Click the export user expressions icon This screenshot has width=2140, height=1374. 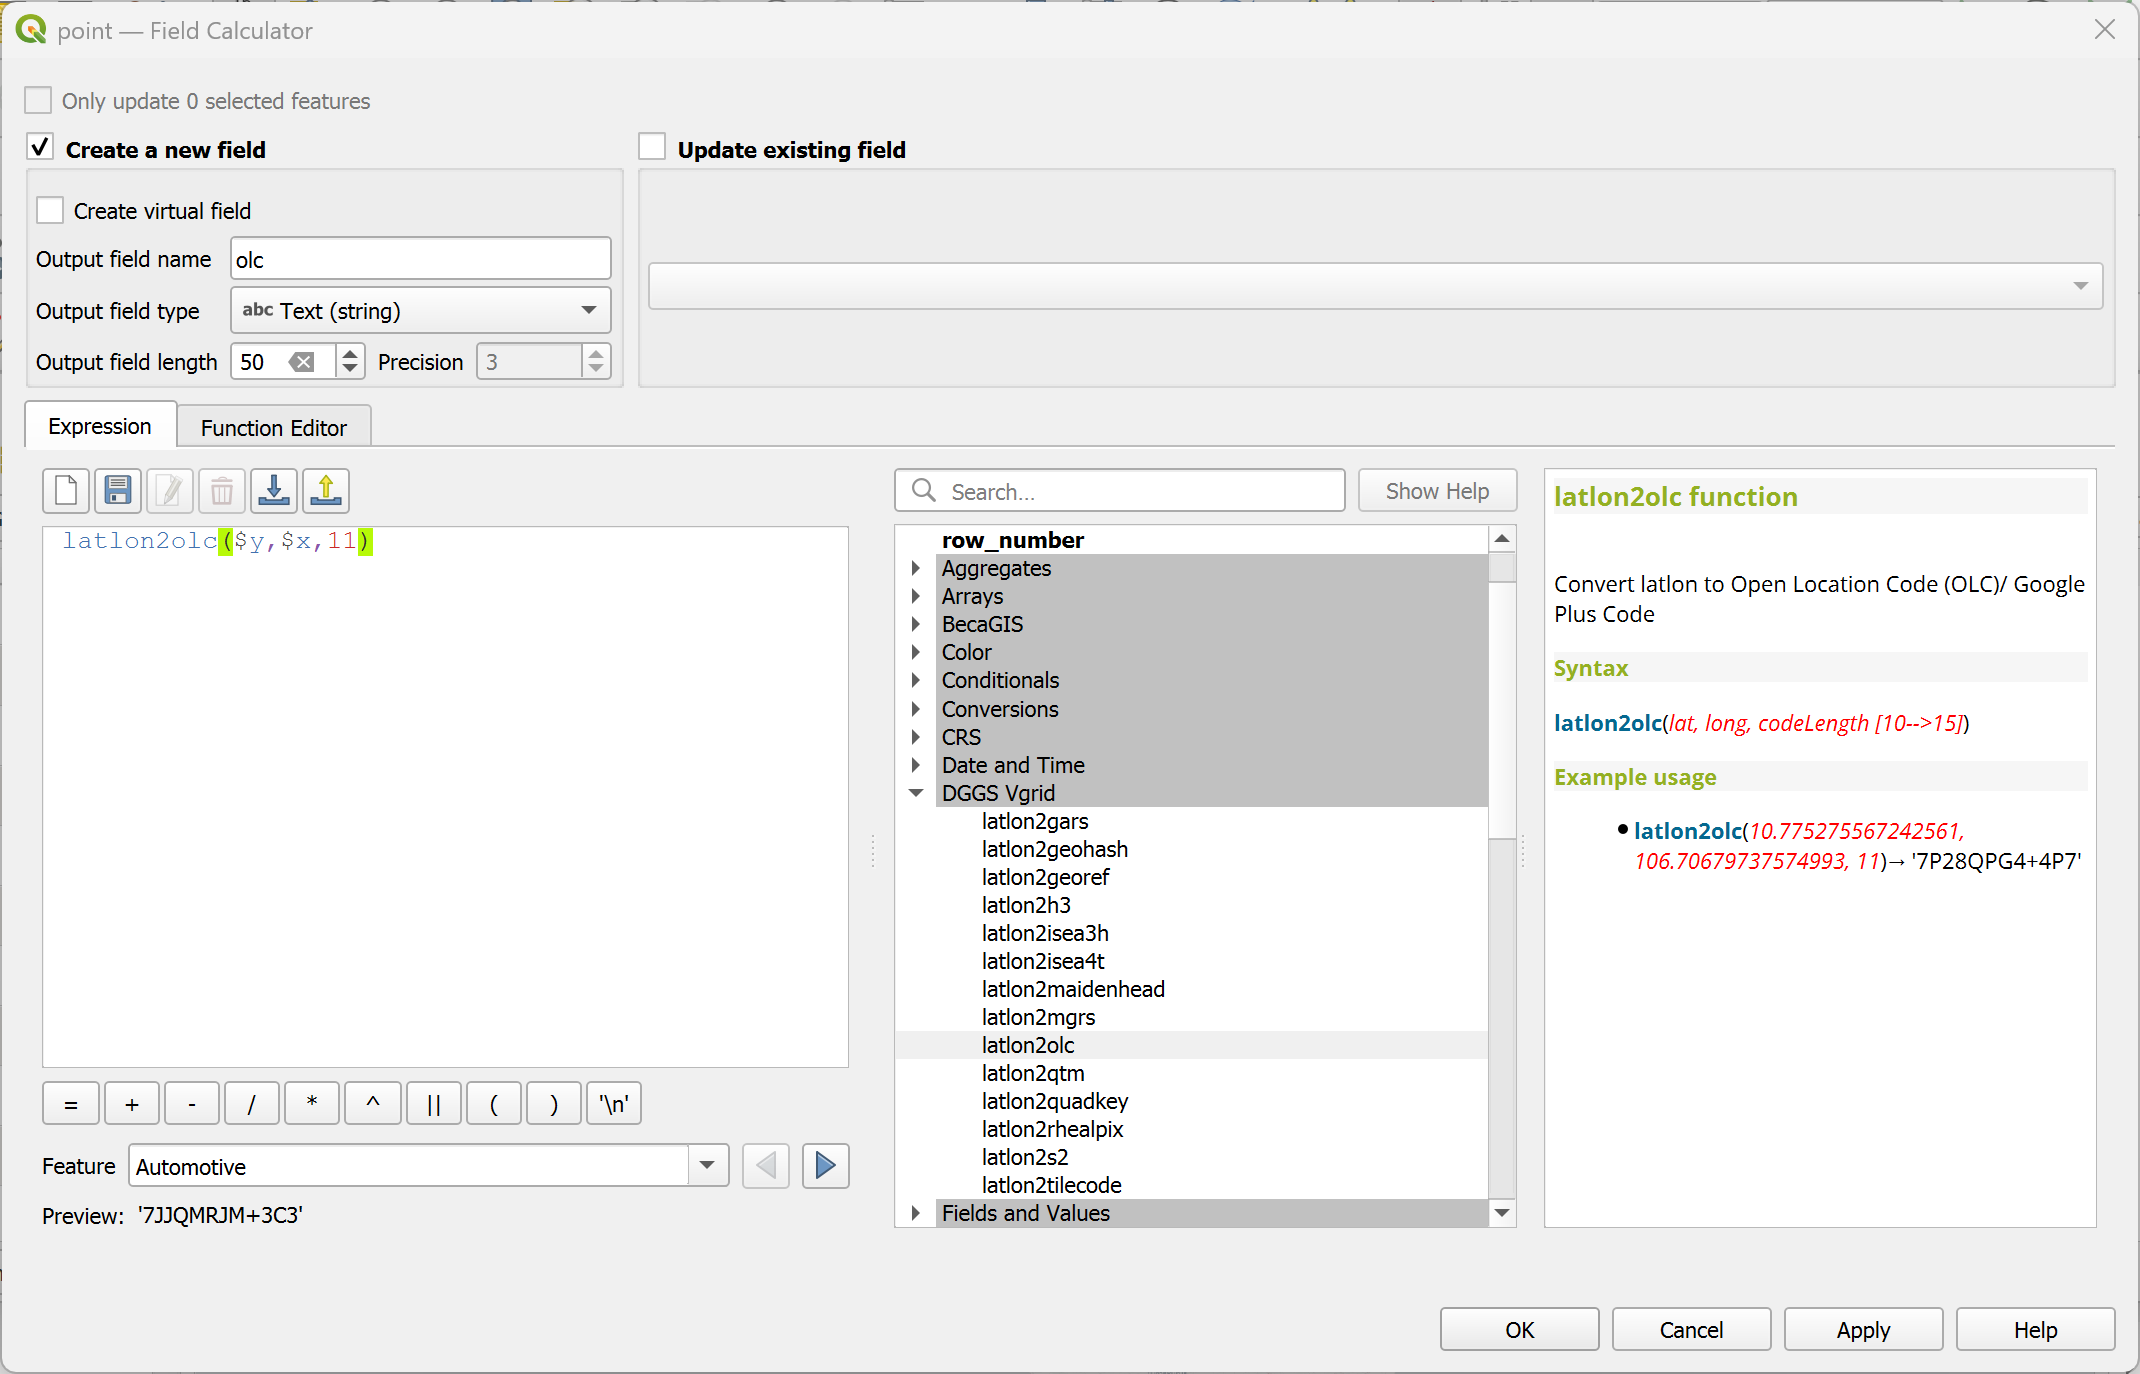(x=326, y=491)
